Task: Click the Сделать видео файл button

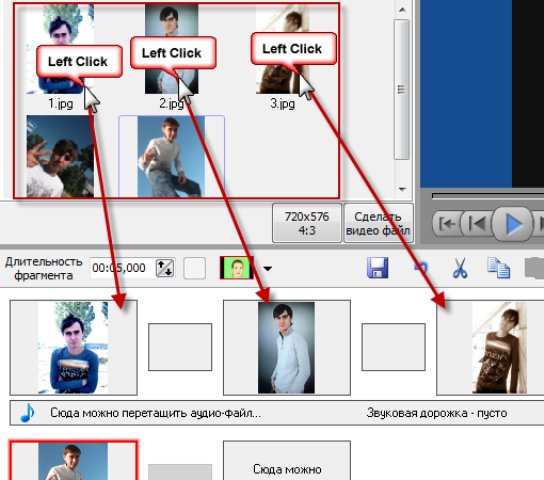Action: pyautogui.click(x=378, y=223)
